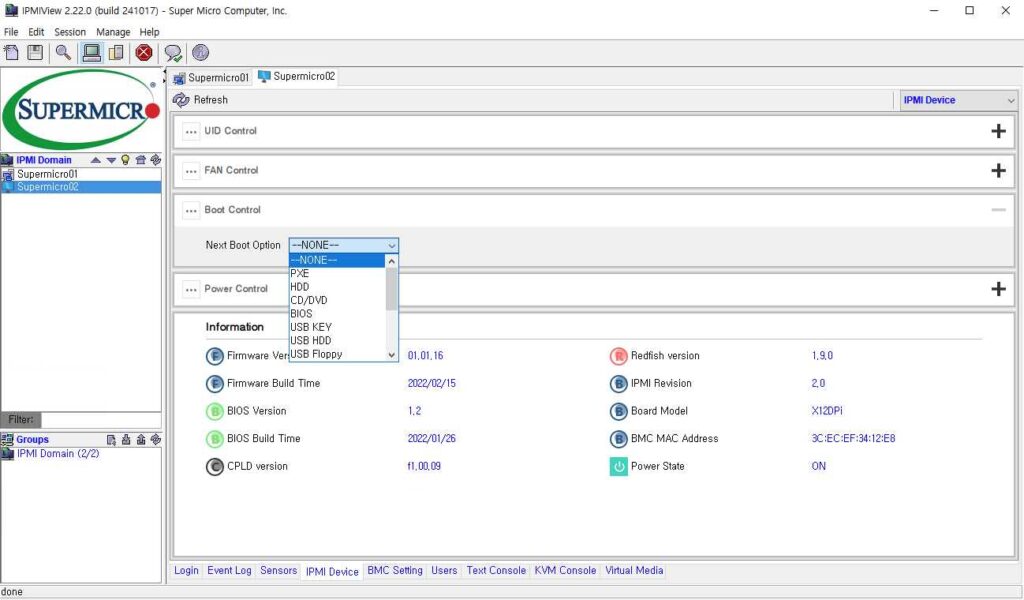Open the Session menu
Image resolution: width=1024 pixels, height=600 pixels.
coord(70,32)
